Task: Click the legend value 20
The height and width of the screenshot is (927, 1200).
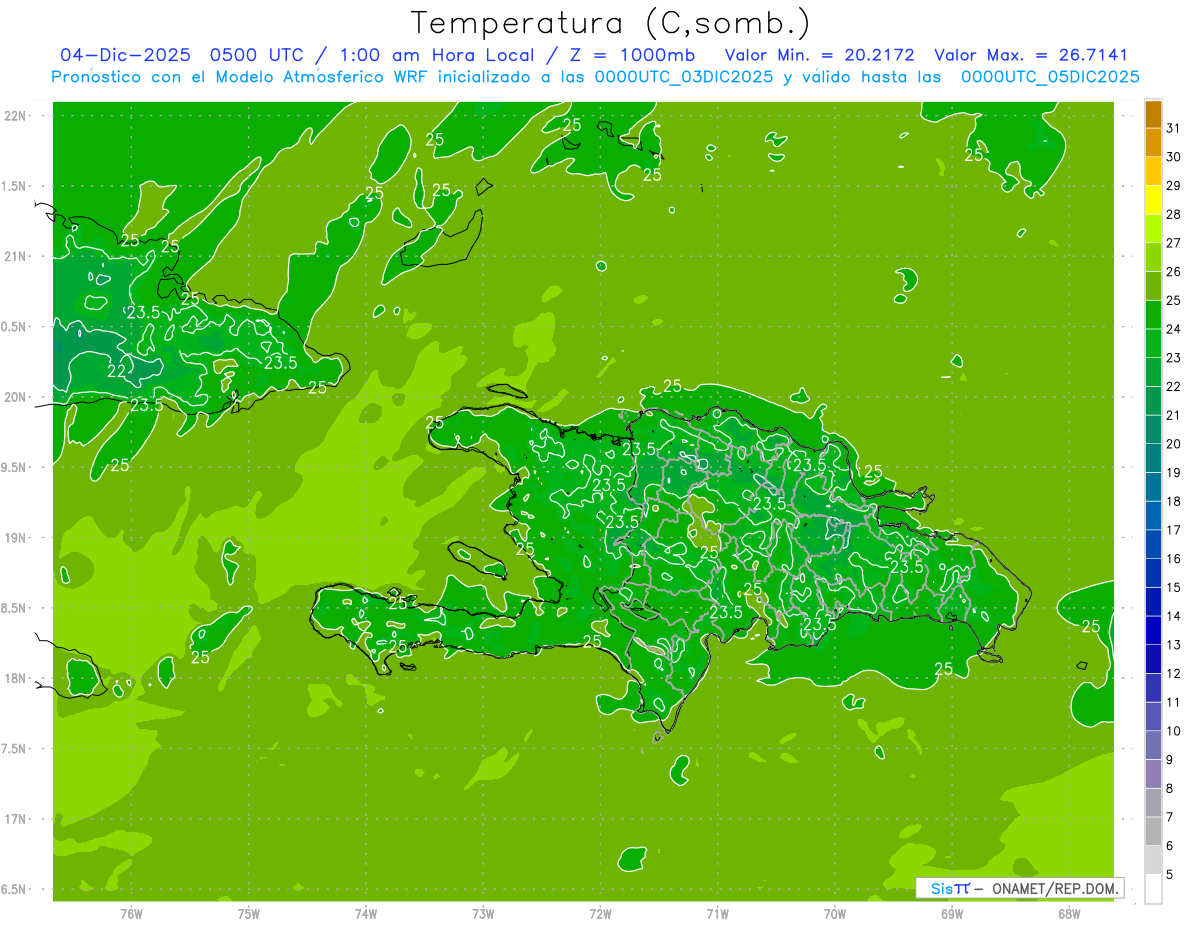Action: [x=1174, y=444]
